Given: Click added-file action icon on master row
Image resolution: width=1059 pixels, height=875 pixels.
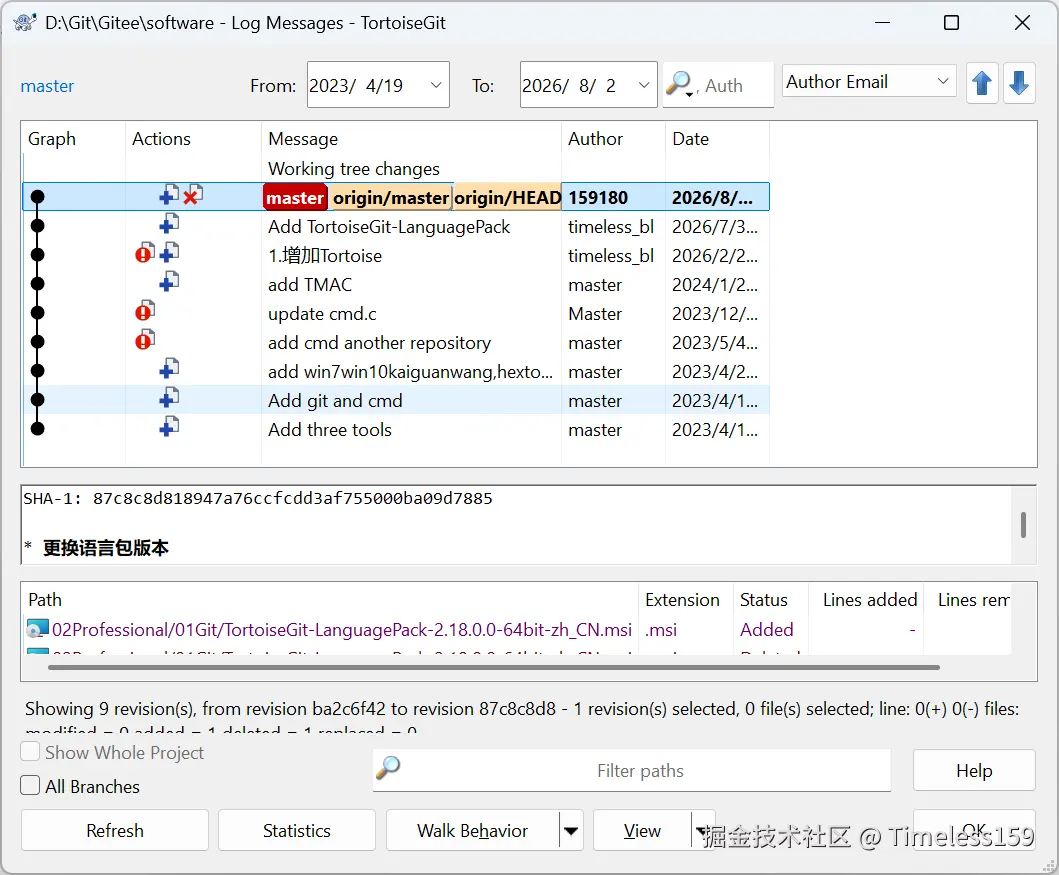Looking at the screenshot, I should 169,195.
